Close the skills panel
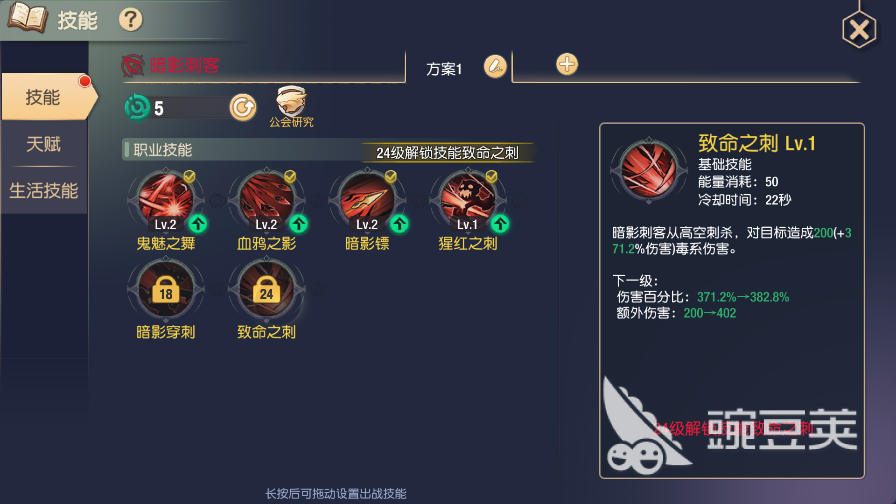Viewport: 896px width, 504px height. [x=859, y=30]
